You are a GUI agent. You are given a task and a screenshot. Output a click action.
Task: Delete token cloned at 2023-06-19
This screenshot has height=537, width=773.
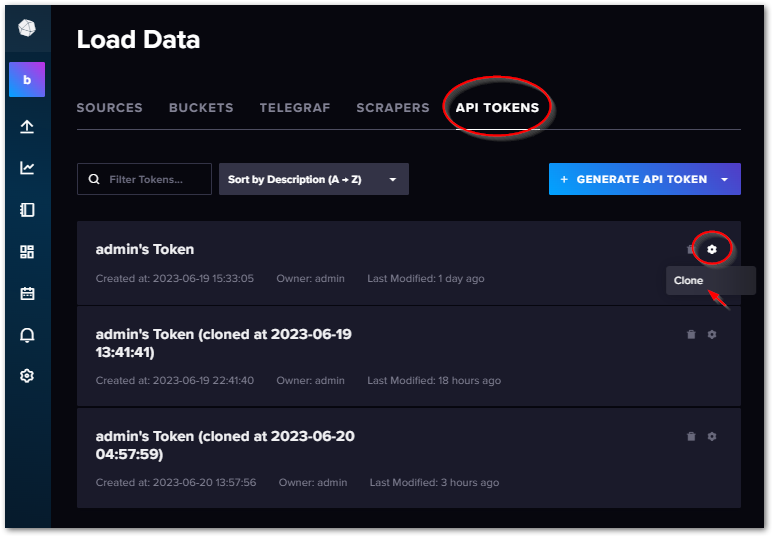[691, 334]
